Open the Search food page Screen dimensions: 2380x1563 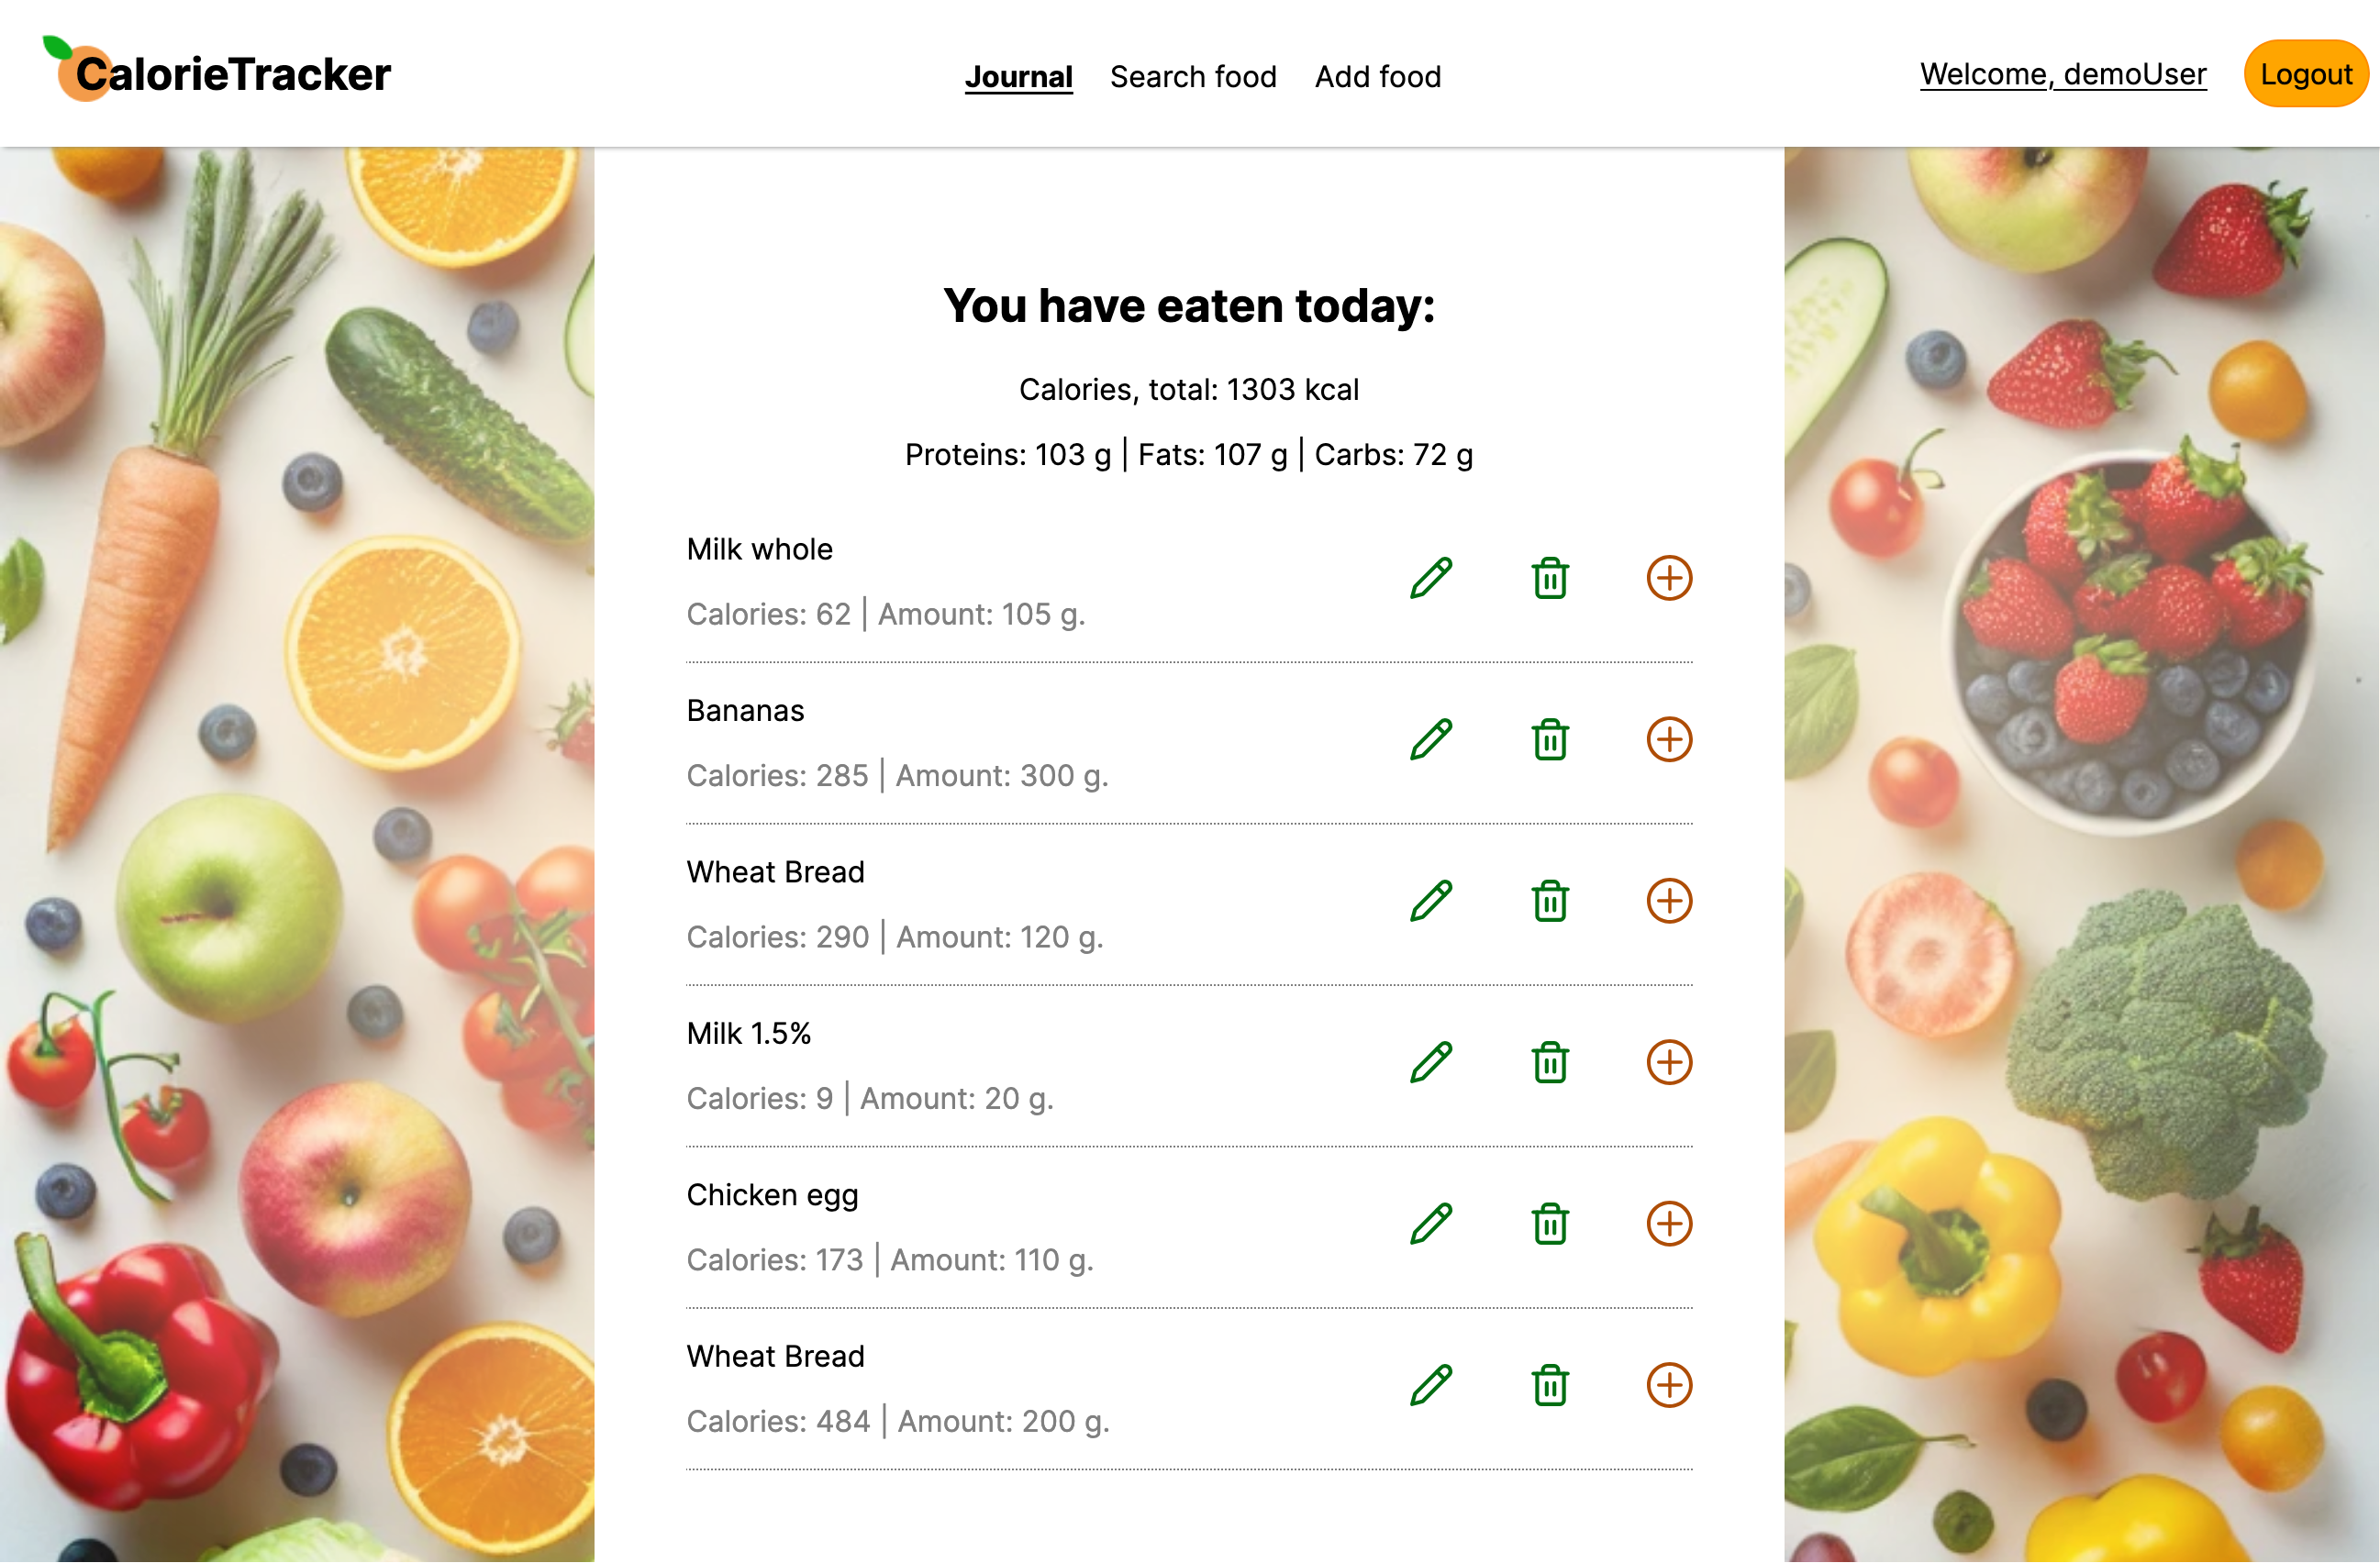click(1193, 77)
